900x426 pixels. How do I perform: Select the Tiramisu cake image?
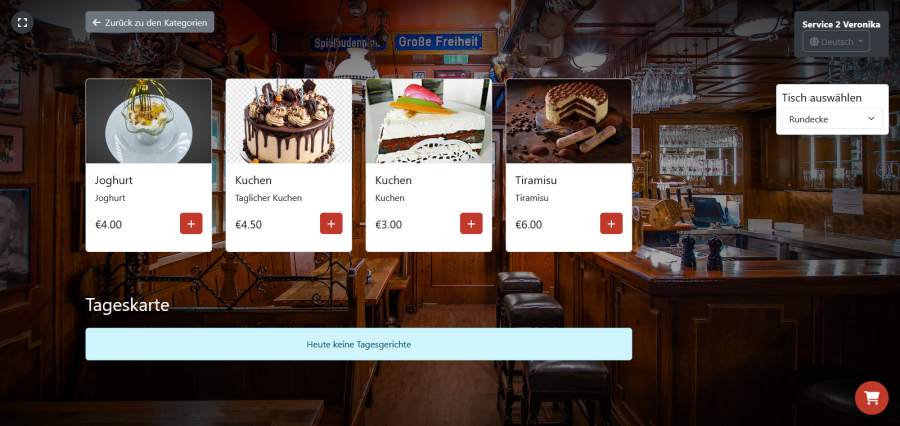569,121
